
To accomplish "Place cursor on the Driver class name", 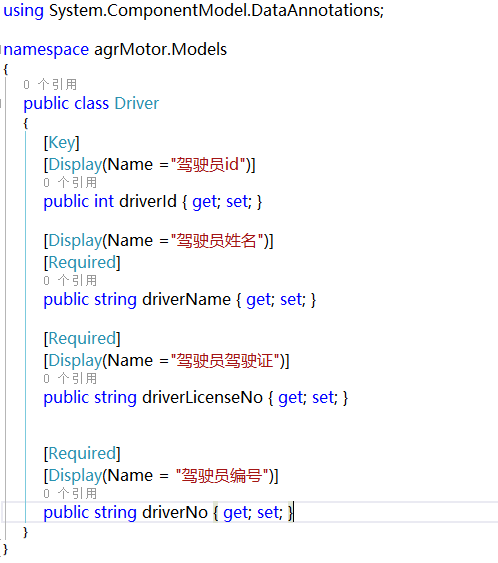I will tap(137, 103).
